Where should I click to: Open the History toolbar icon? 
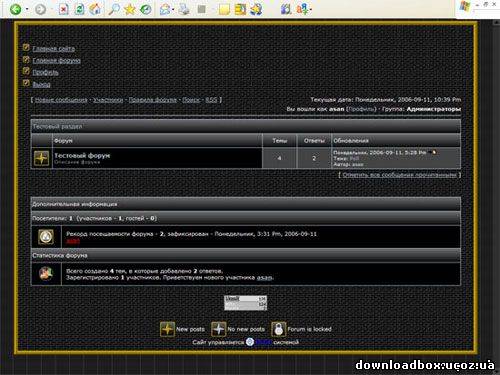pos(146,9)
